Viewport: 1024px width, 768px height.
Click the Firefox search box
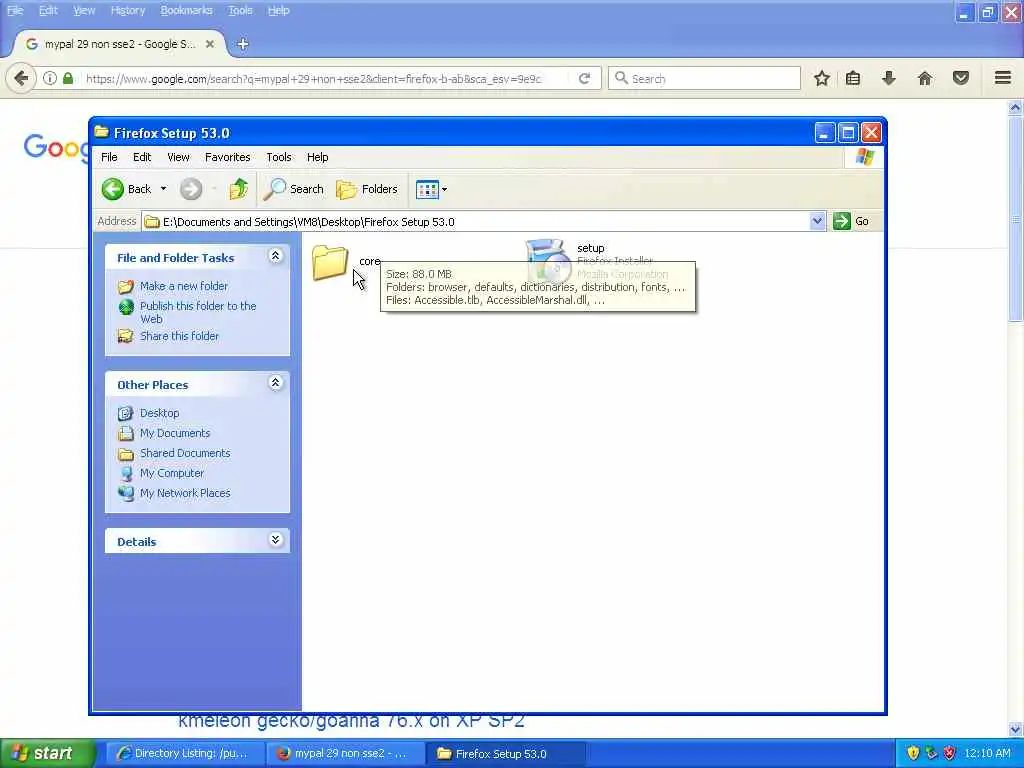[x=704, y=78]
